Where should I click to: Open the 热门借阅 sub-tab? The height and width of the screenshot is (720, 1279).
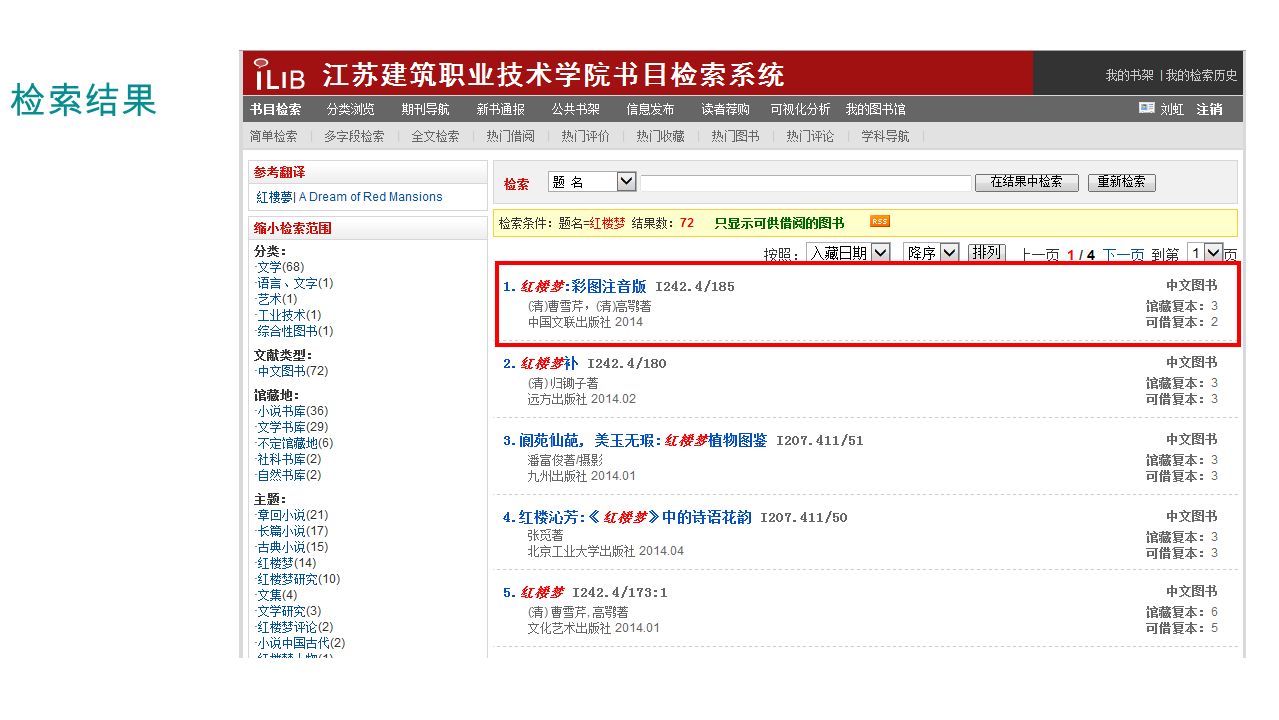coord(510,136)
